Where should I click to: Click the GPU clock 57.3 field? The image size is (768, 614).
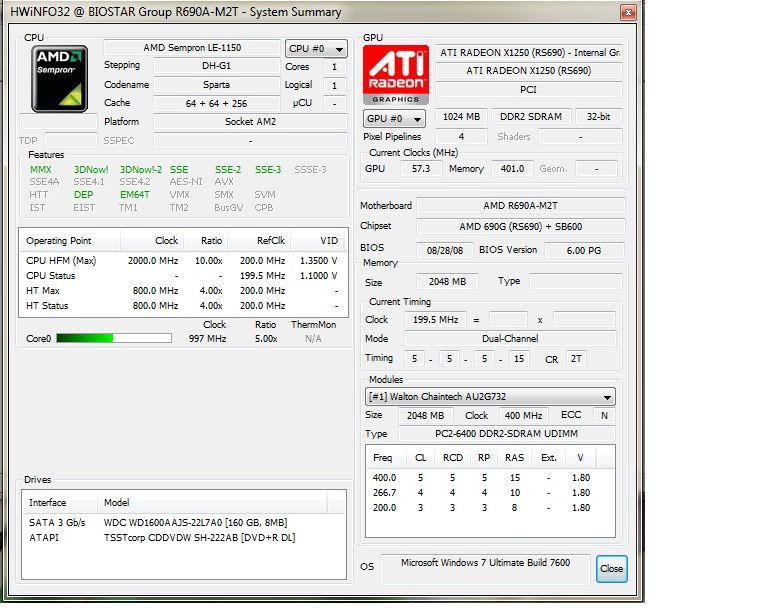coord(421,168)
